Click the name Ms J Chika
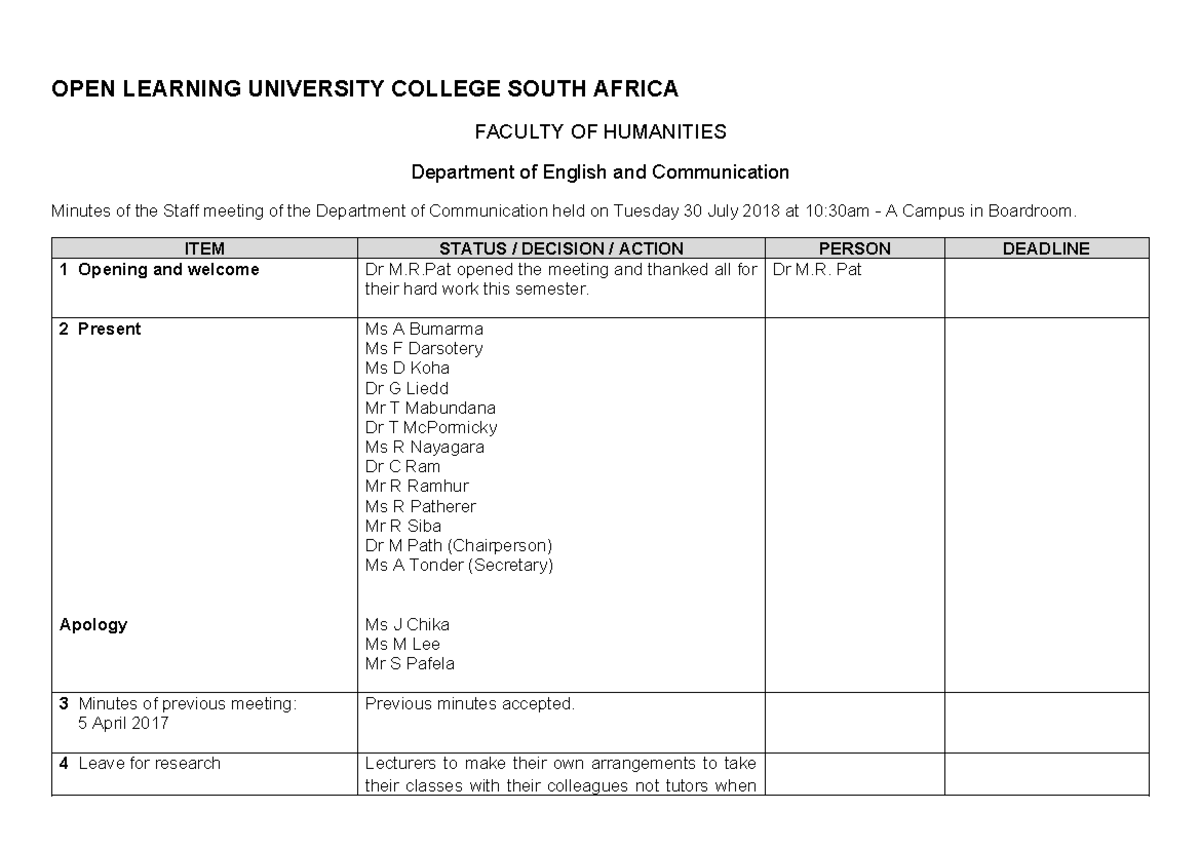This screenshot has width=1200, height=849. point(407,624)
